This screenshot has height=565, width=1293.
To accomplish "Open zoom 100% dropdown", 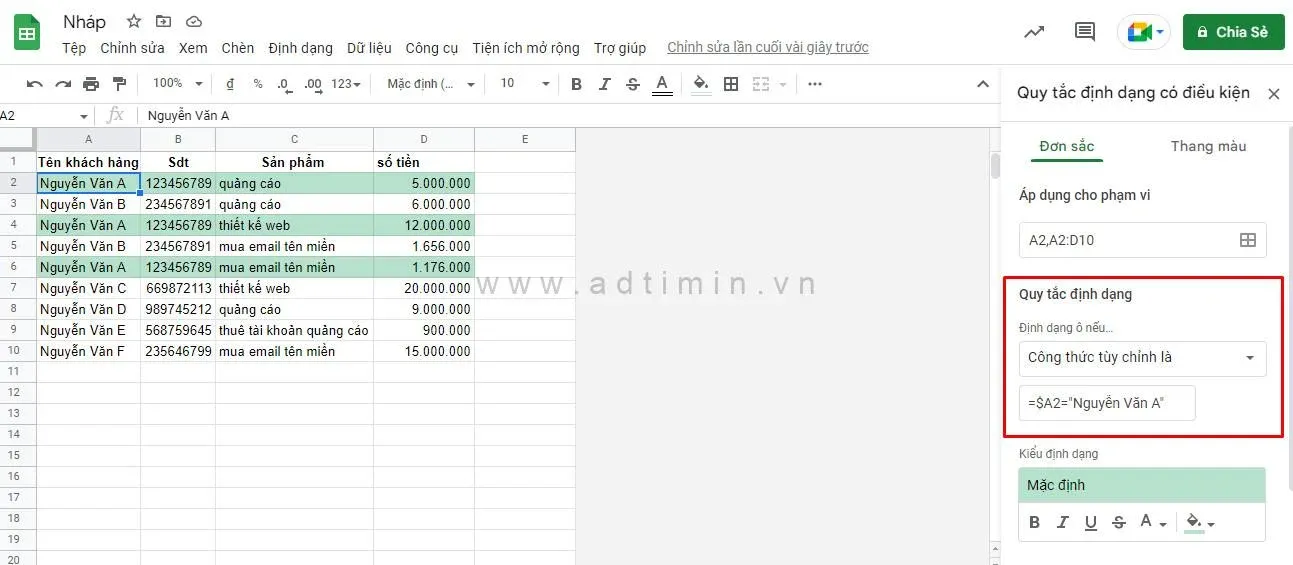I will (x=178, y=84).
